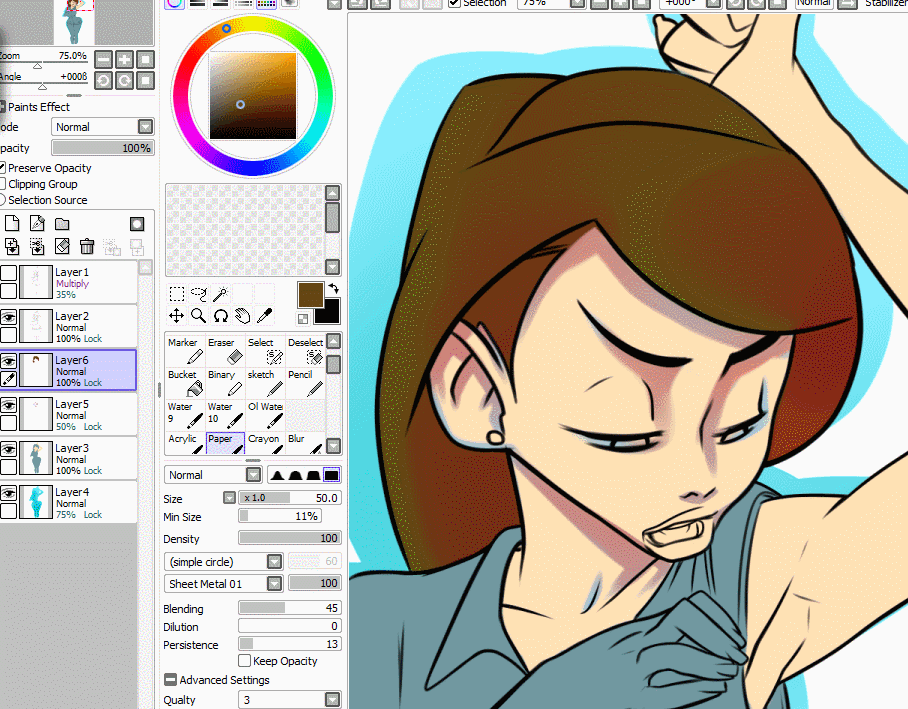The width and height of the screenshot is (908, 709).
Task: Hide Layer2 using its eye icon
Action: pyautogui.click(x=8, y=317)
